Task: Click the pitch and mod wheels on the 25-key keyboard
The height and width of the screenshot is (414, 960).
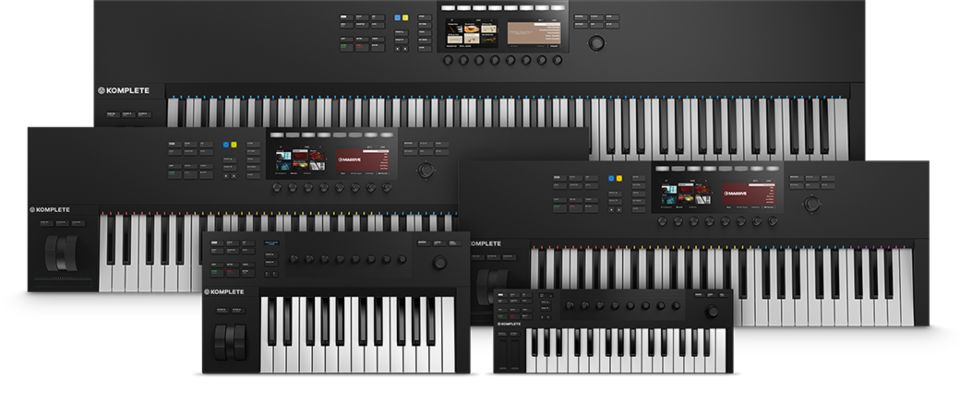Action: (230, 342)
